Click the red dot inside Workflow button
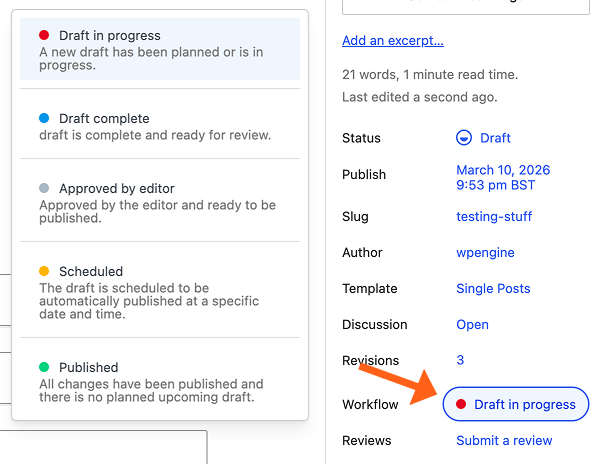This screenshot has height=464, width=601. coord(461,404)
